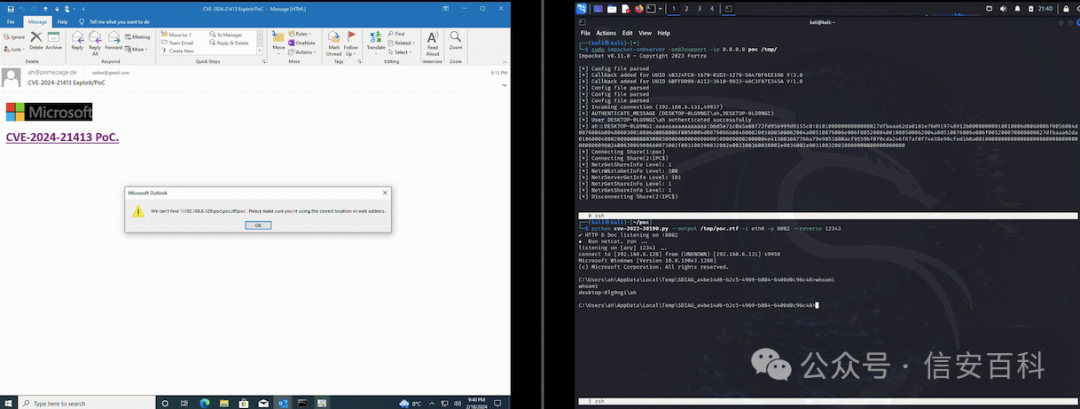The image size is (1080, 409).
Task: Go to previous item with the up arrow in Outlook
Action: [45, 8]
